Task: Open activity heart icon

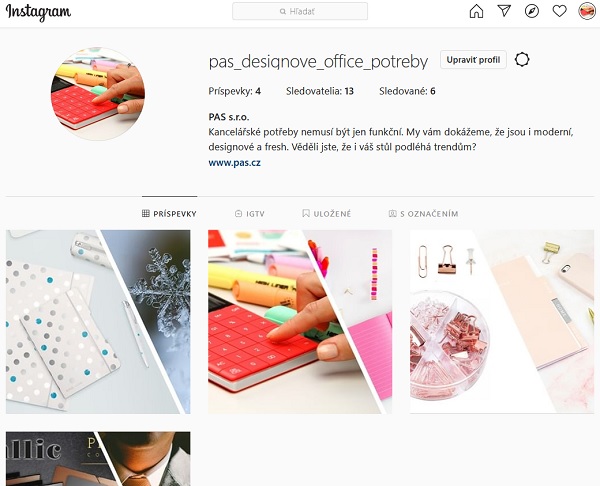Action: coord(559,11)
